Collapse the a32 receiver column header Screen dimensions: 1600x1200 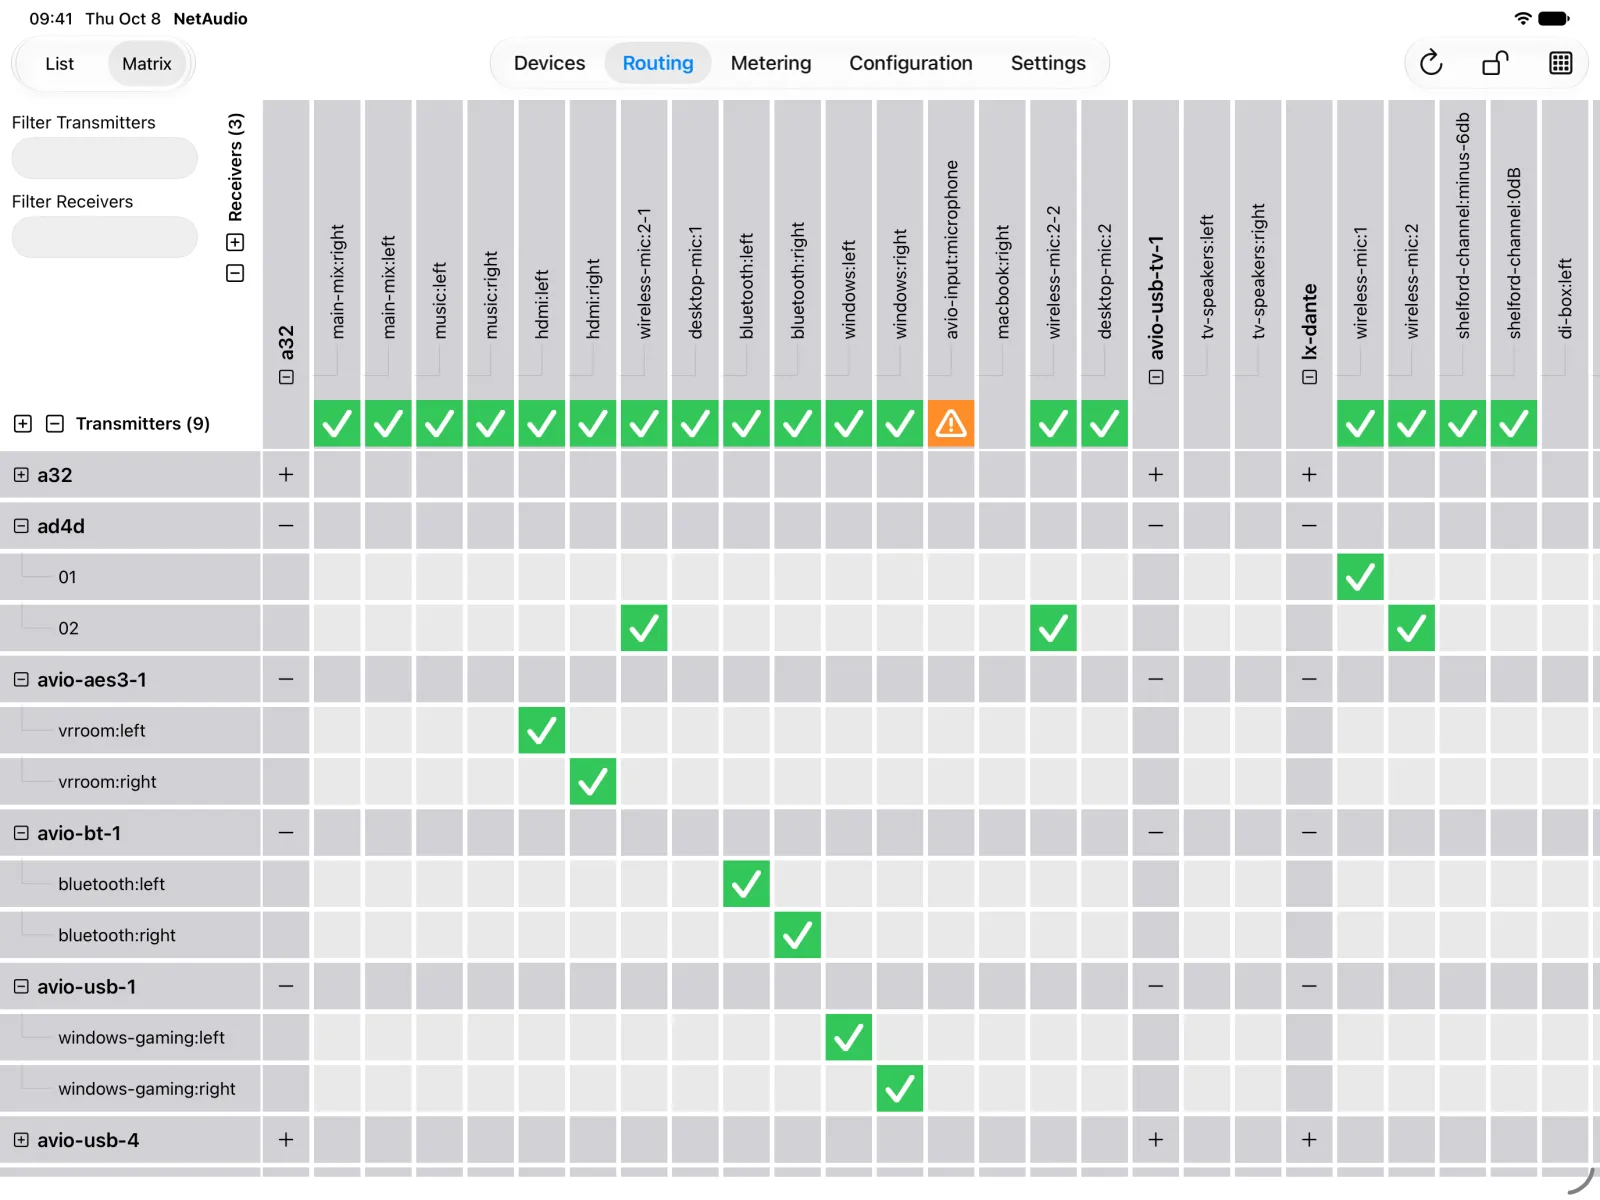point(286,377)
